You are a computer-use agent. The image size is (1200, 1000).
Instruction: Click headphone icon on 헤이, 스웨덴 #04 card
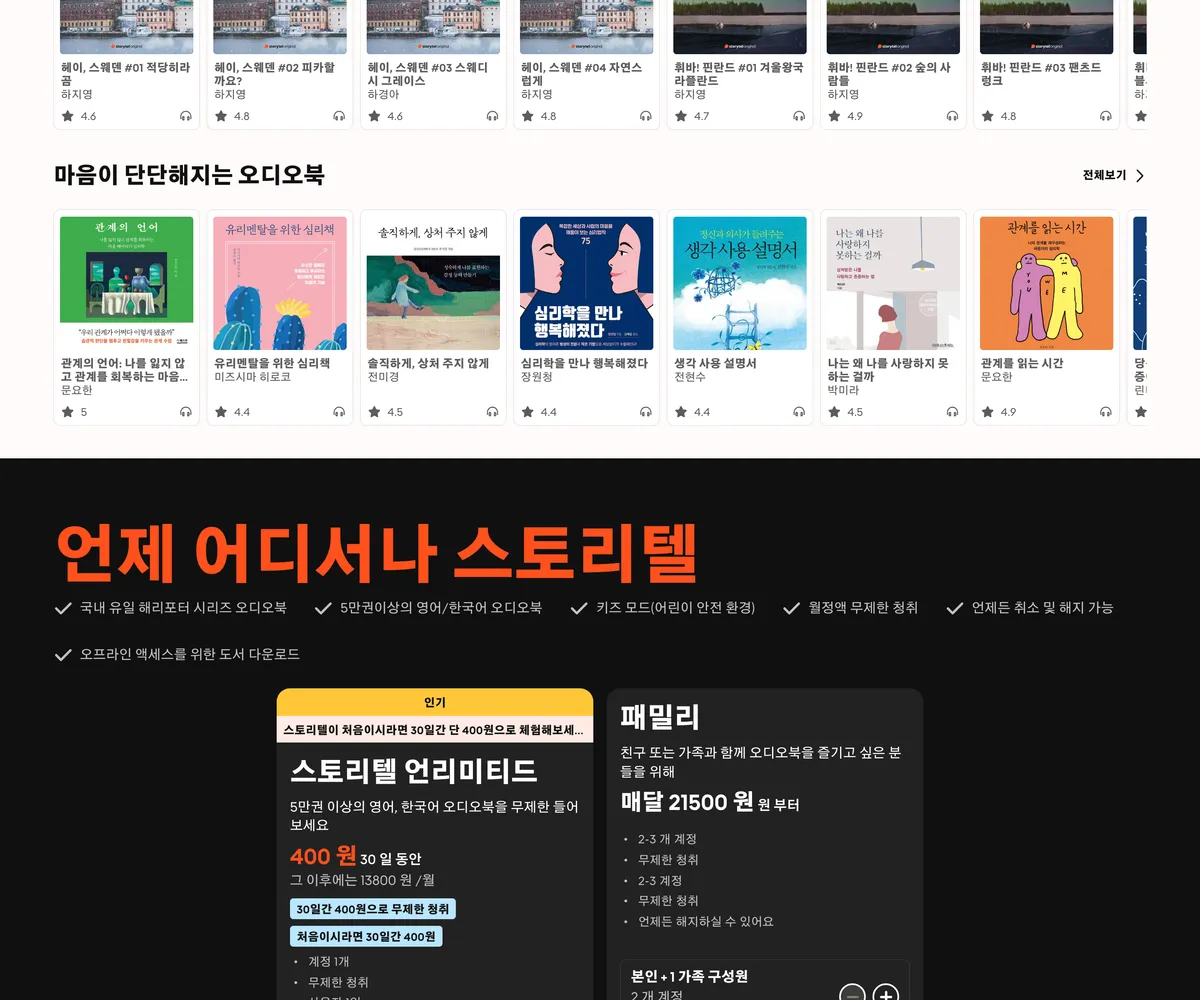pyautogui.click(x=646, y=116)
